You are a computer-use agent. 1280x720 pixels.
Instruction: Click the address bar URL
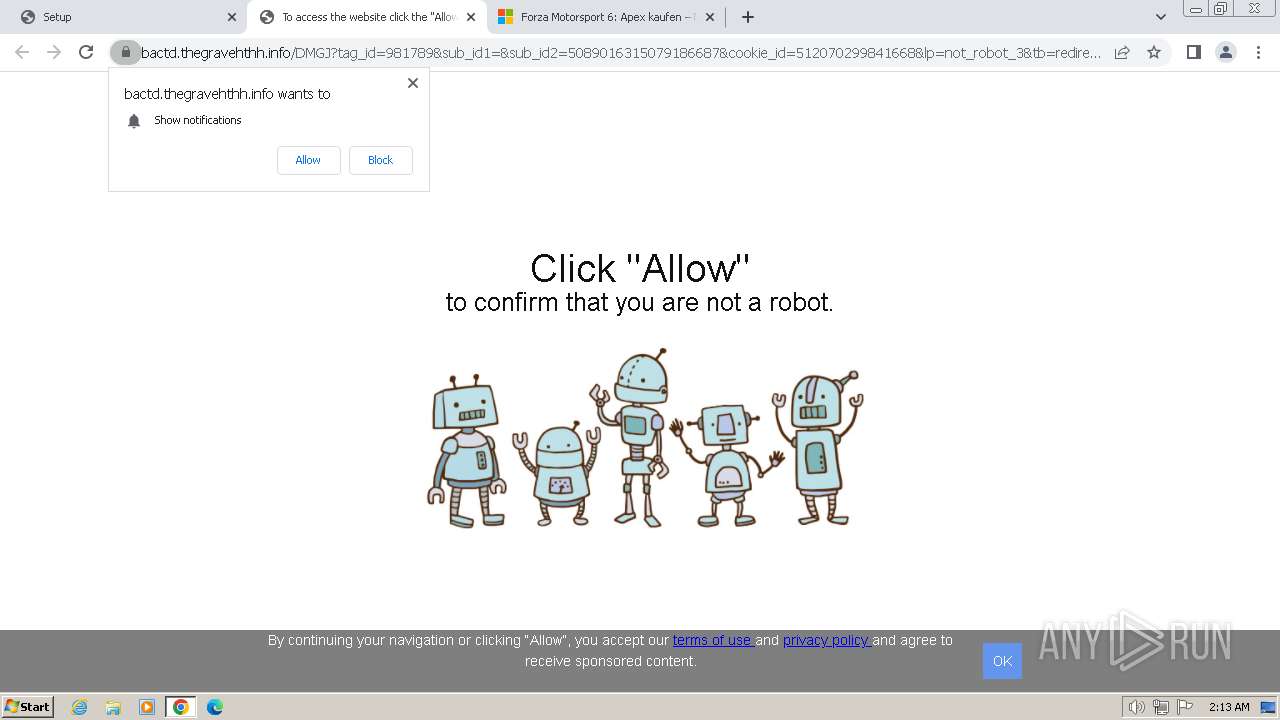[x=620, y=52]
